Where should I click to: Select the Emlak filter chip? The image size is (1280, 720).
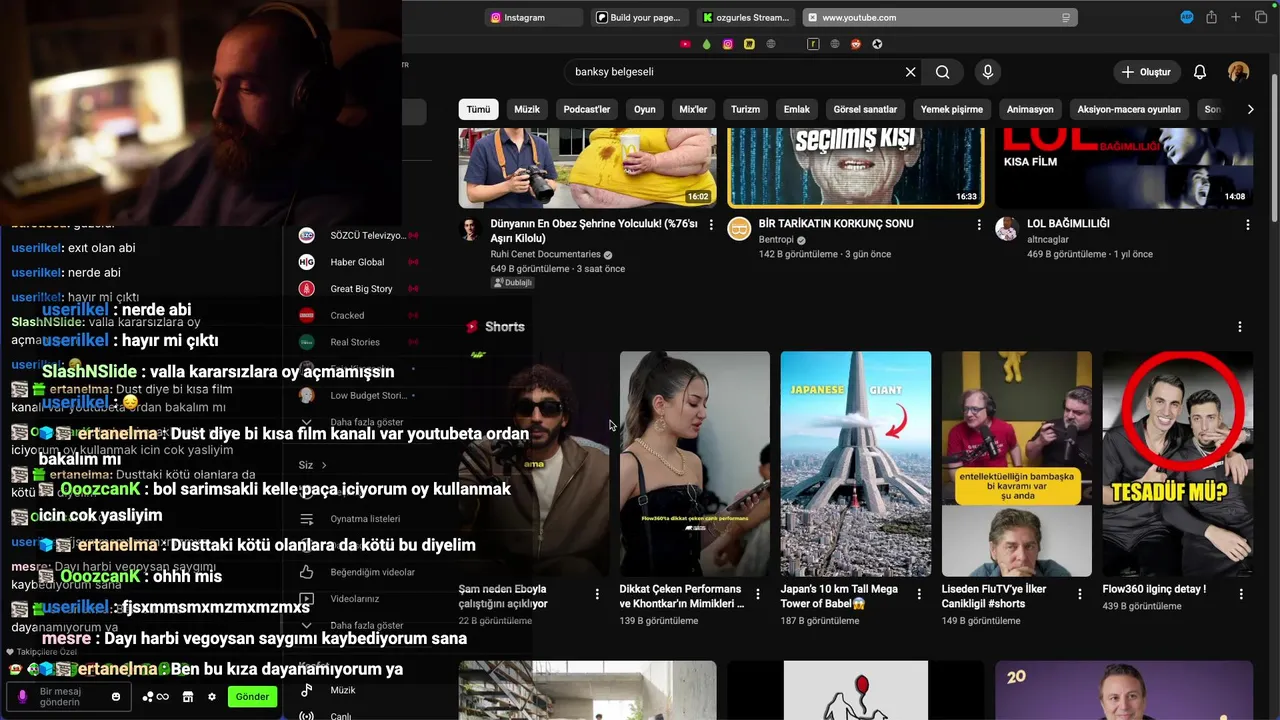tap(797, 109)
